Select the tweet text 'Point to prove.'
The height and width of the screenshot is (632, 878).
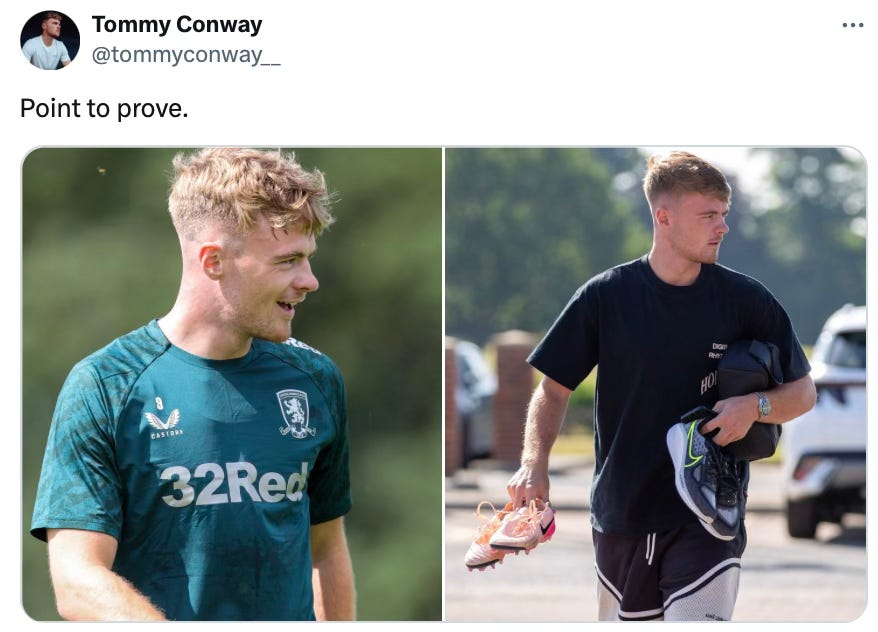pyautogui.click(x=104, y=108)
